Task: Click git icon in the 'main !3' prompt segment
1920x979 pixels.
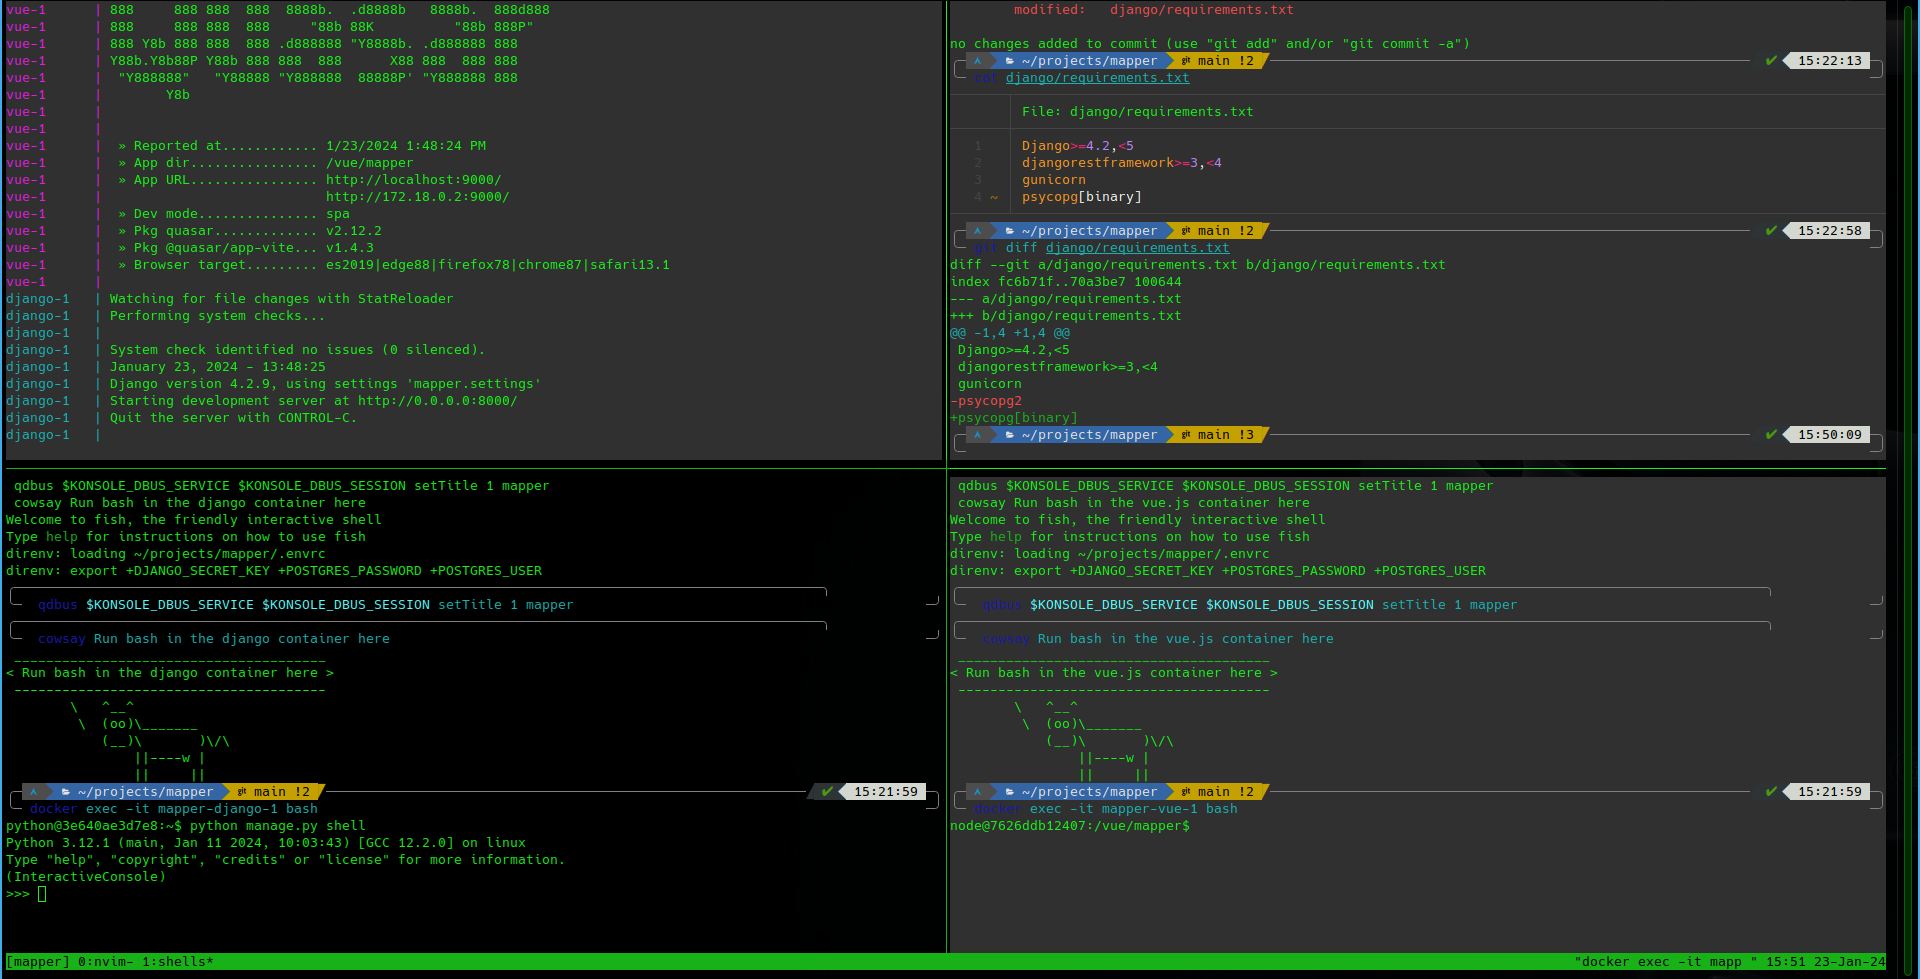Action: (x=1186, y=435)
